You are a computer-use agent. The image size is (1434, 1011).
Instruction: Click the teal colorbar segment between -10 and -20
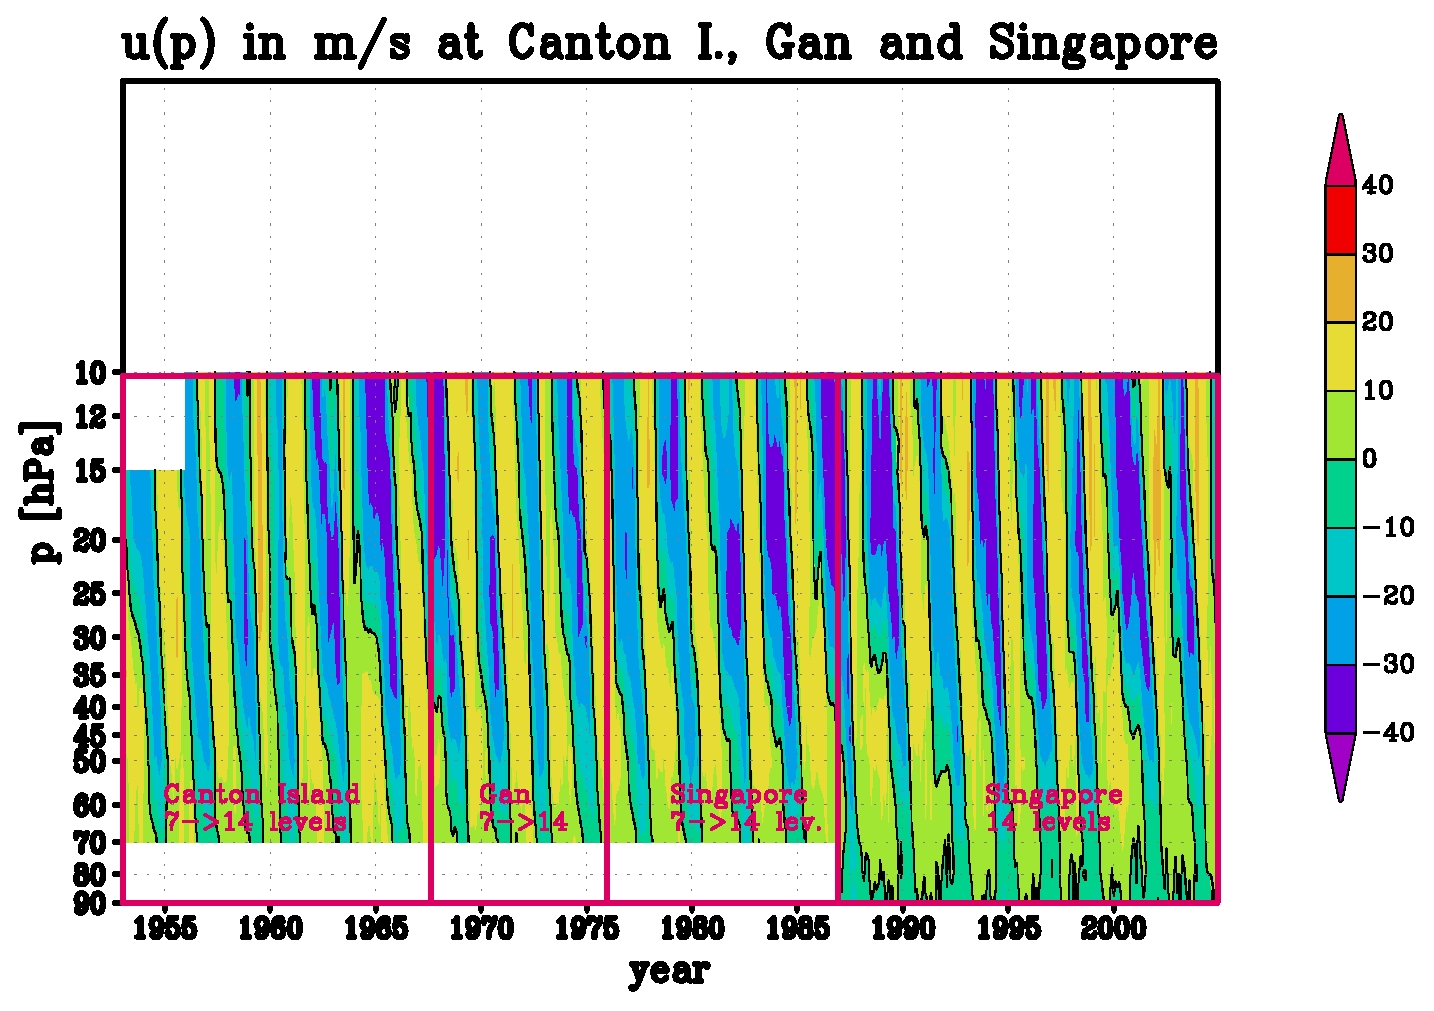[x=1340, y=561]
